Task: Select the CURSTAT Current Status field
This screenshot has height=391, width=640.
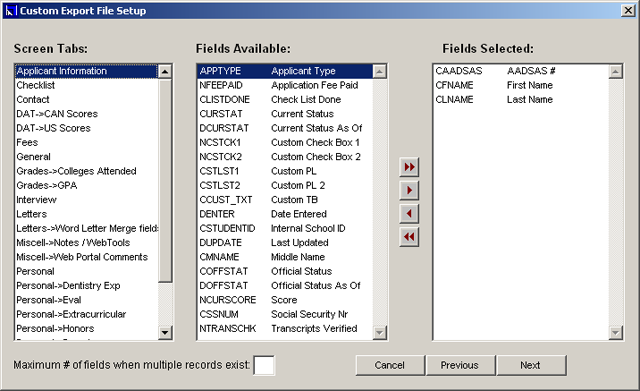Action: coord(285,114)
